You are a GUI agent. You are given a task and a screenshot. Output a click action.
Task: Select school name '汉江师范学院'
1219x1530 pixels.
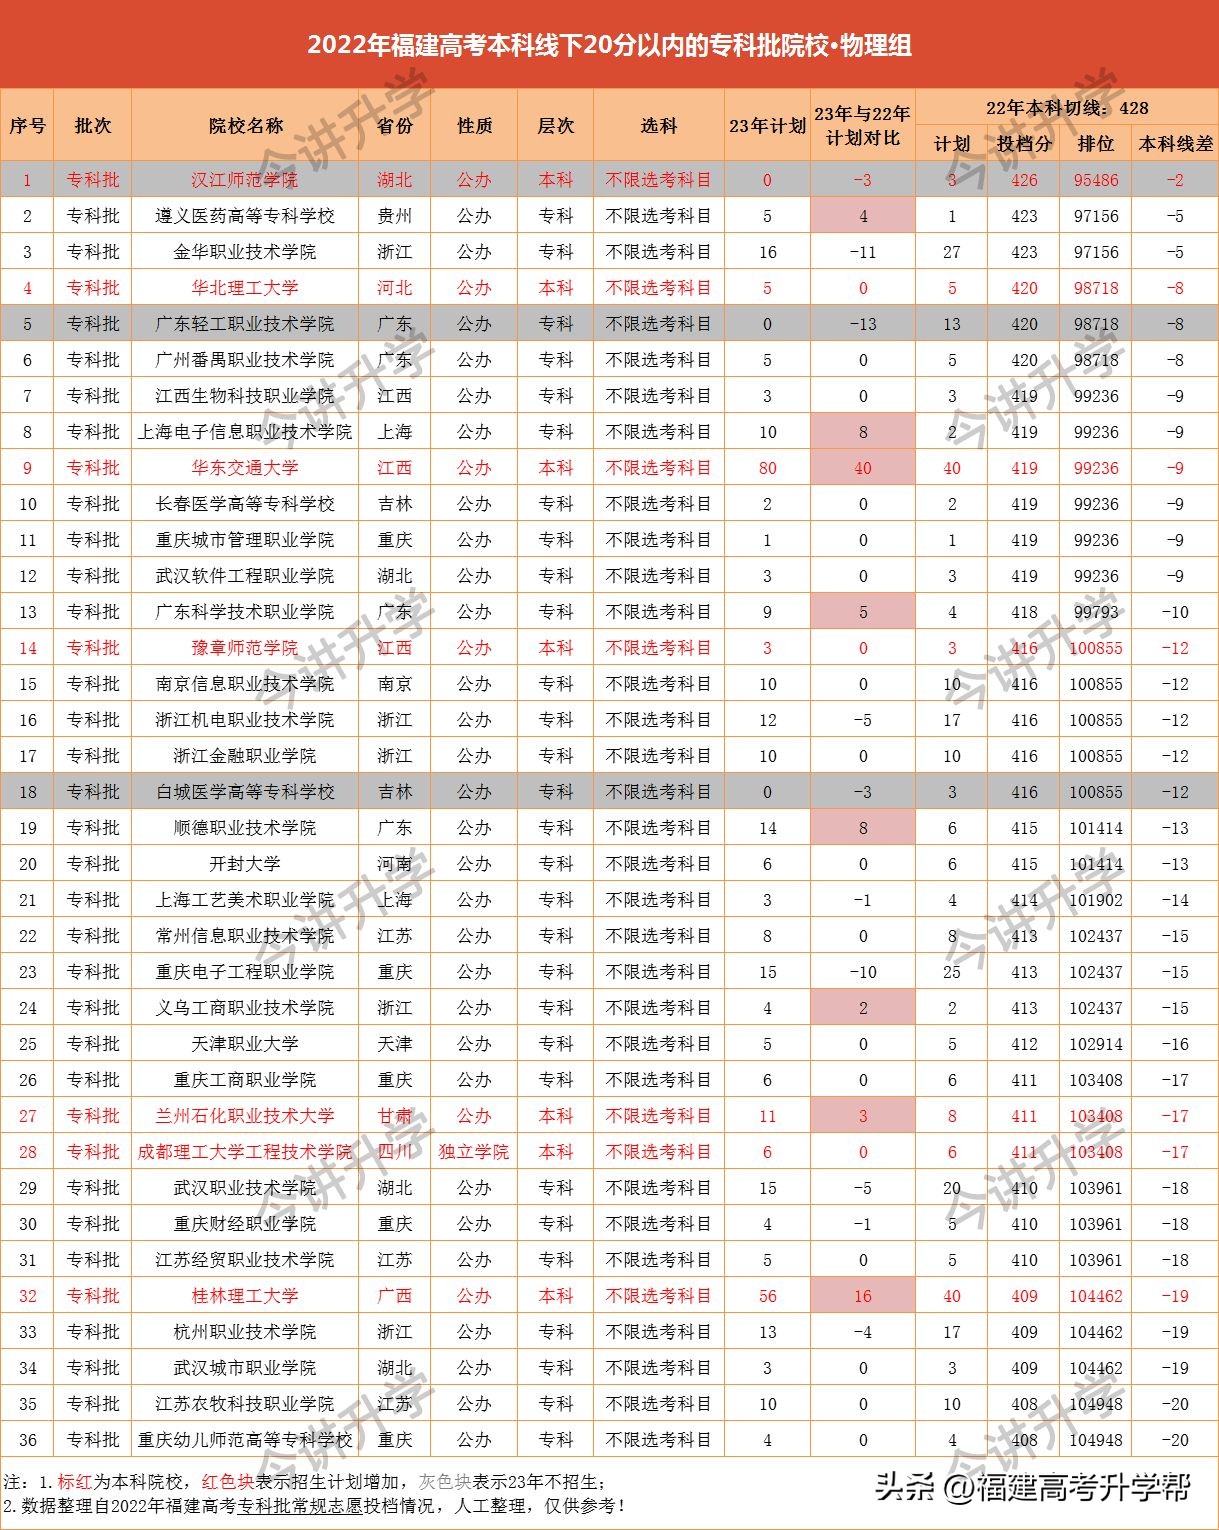(245, 180)
